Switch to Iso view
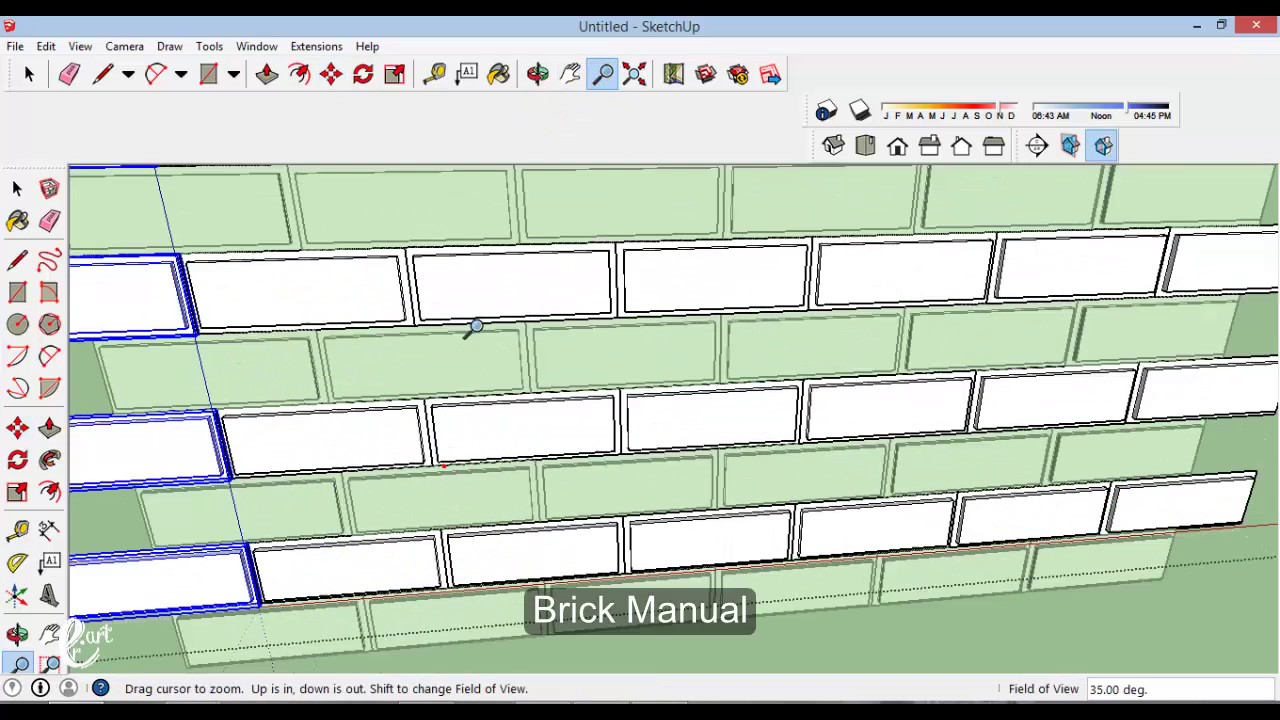Screen dimensions: 1280x720 click(x=833, y=146)
